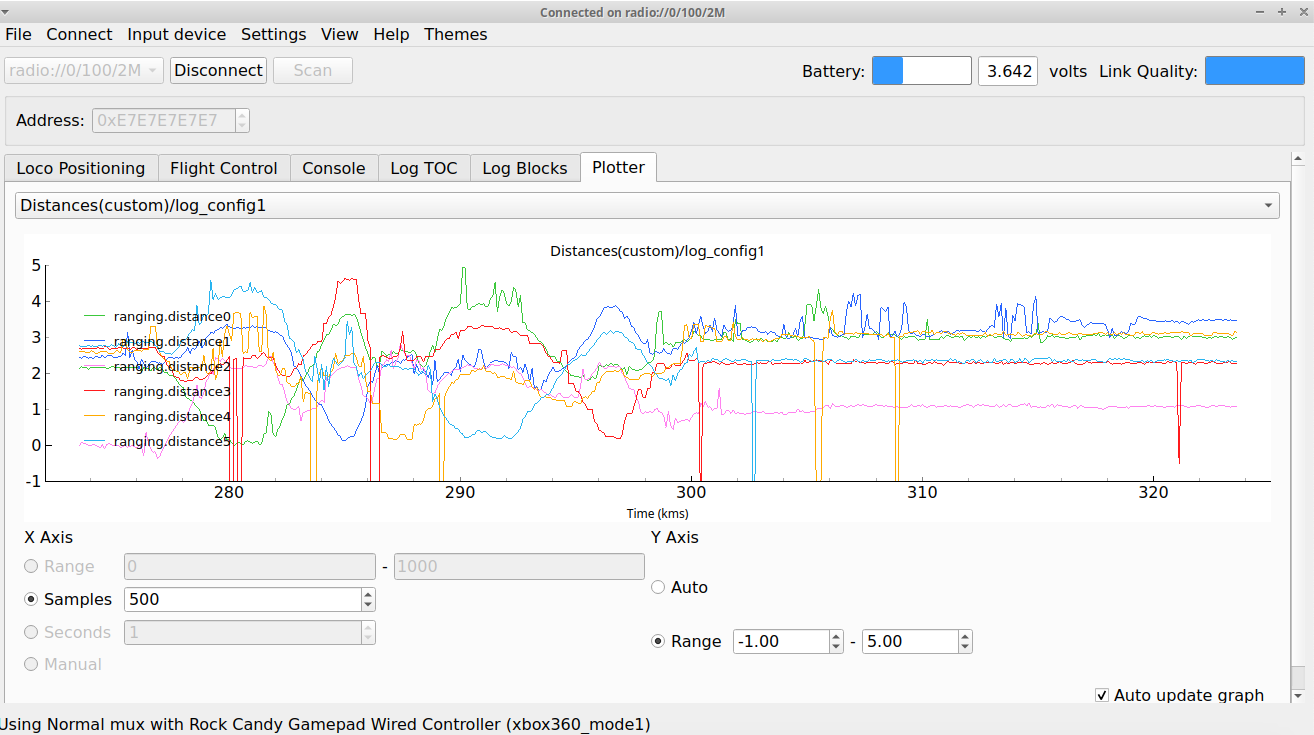Open the Input device menu
1314x735 pixels.
click(x=176, y=34)
